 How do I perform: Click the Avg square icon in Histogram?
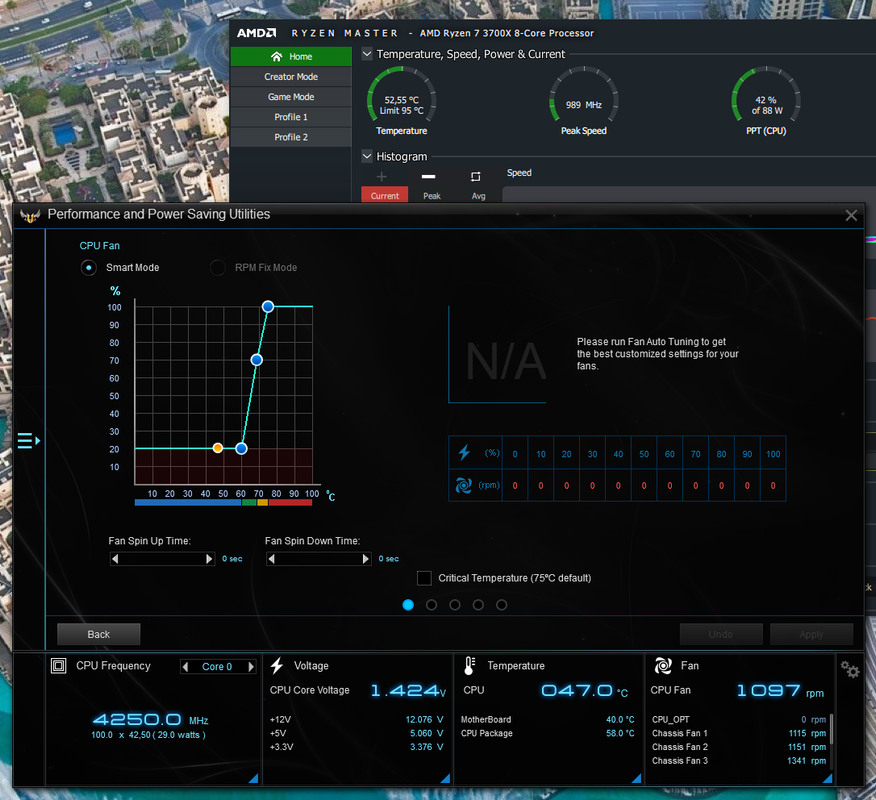pyautogui.click(x=475, y=177)
